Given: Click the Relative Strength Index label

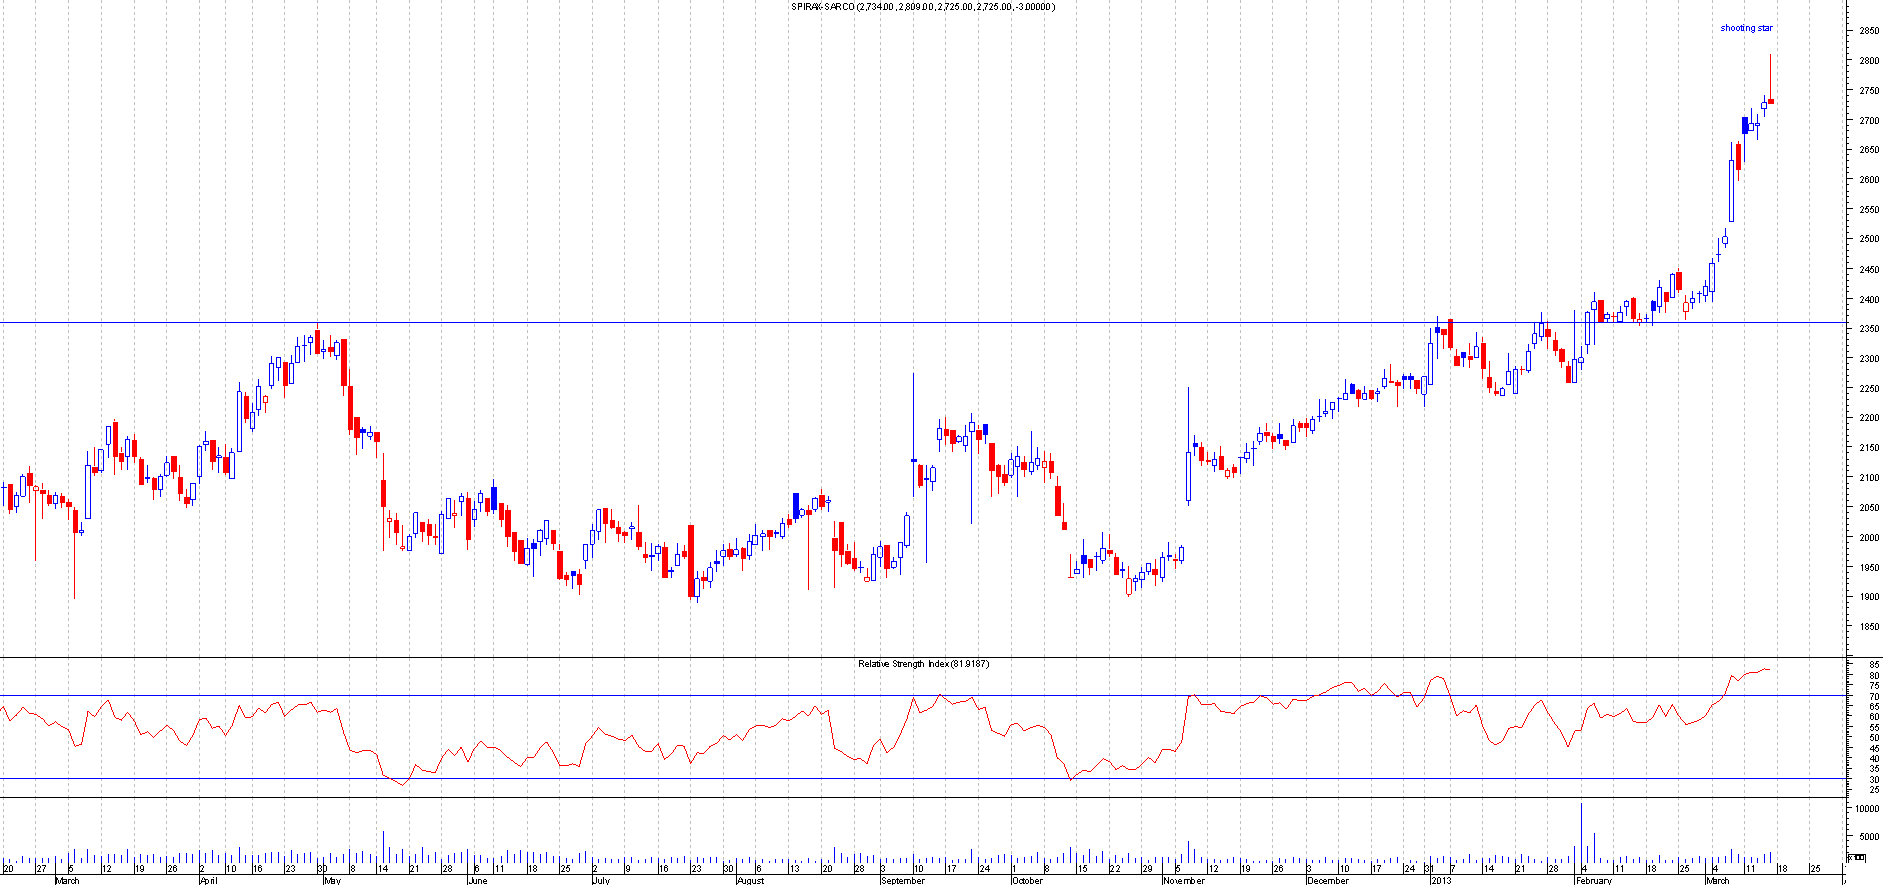Looking at the screenshot, I should (923, 664).
